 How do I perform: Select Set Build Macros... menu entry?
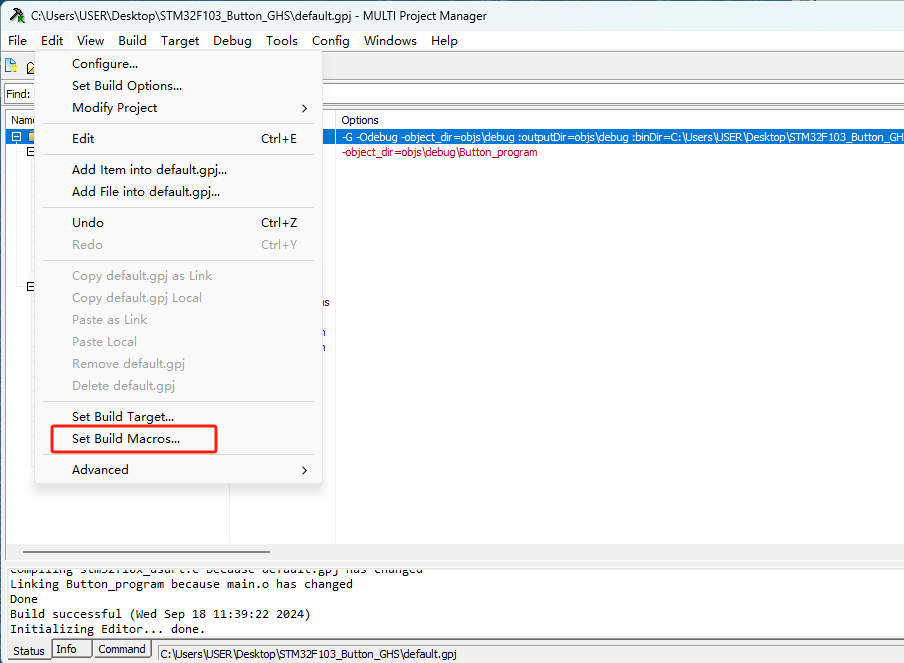pyautogui.click(x=126, y=439)
